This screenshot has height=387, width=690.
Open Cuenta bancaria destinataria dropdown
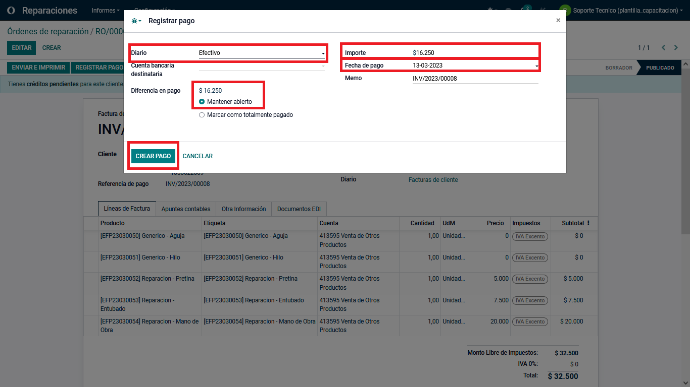coord(261,66)
